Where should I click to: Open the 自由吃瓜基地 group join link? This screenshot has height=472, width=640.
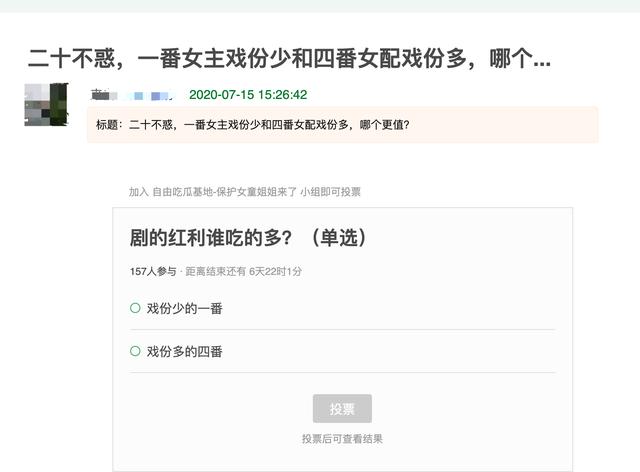(x=224, y=192)
